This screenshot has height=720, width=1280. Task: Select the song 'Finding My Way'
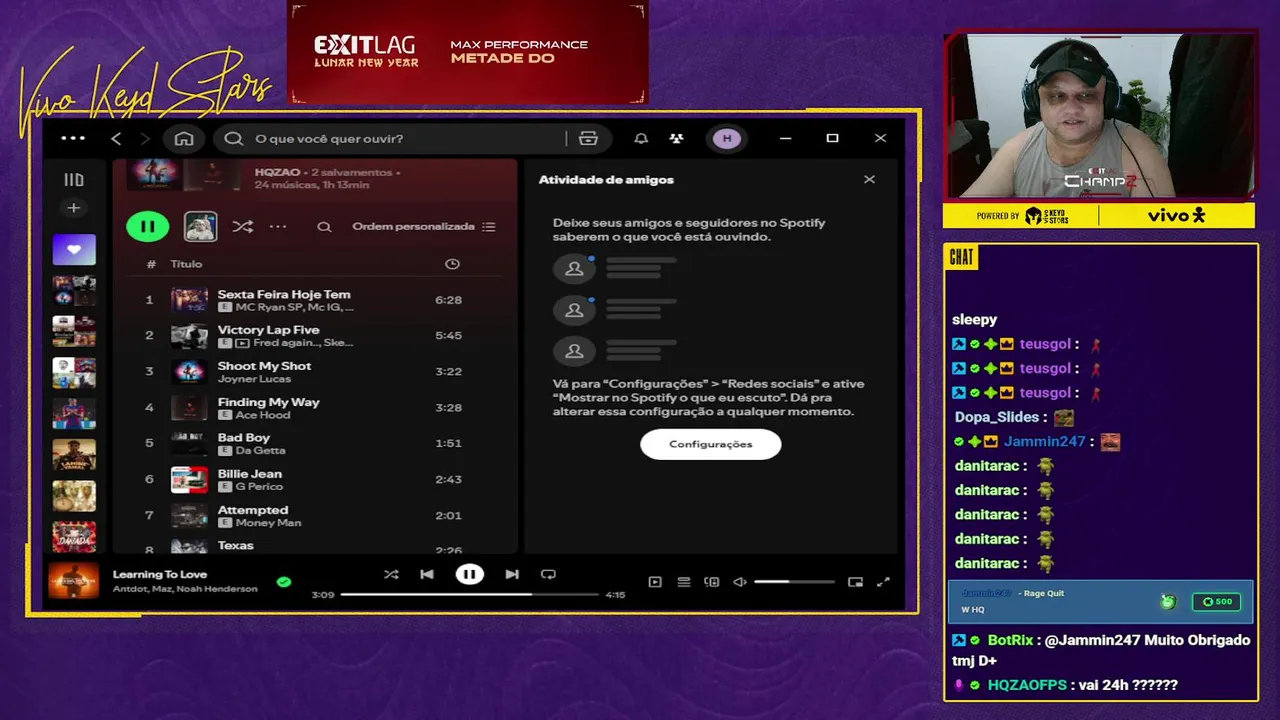coord(268,402)
